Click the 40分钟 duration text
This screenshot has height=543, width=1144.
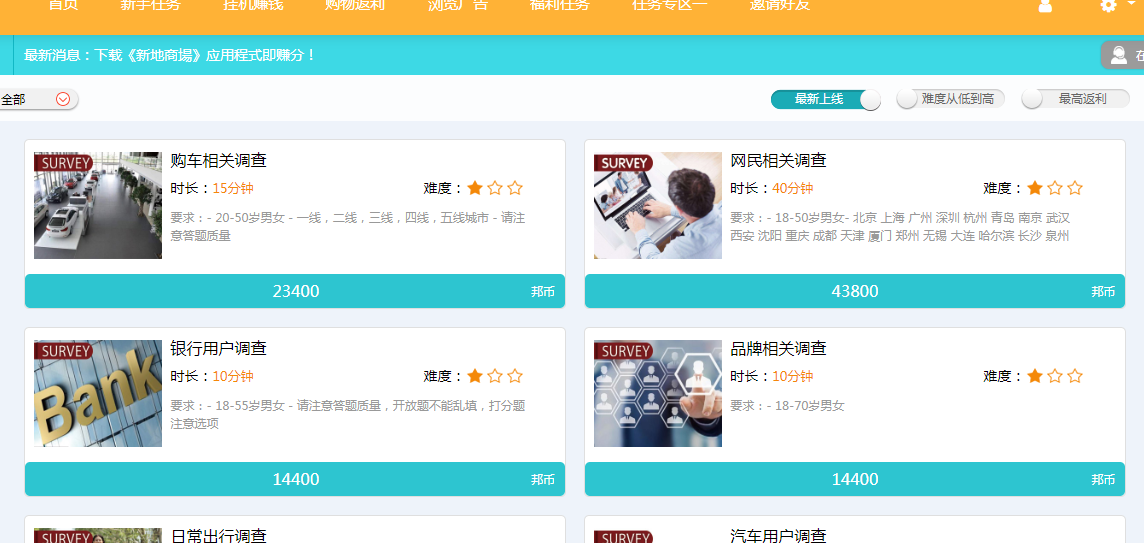[x=792, y=188]
